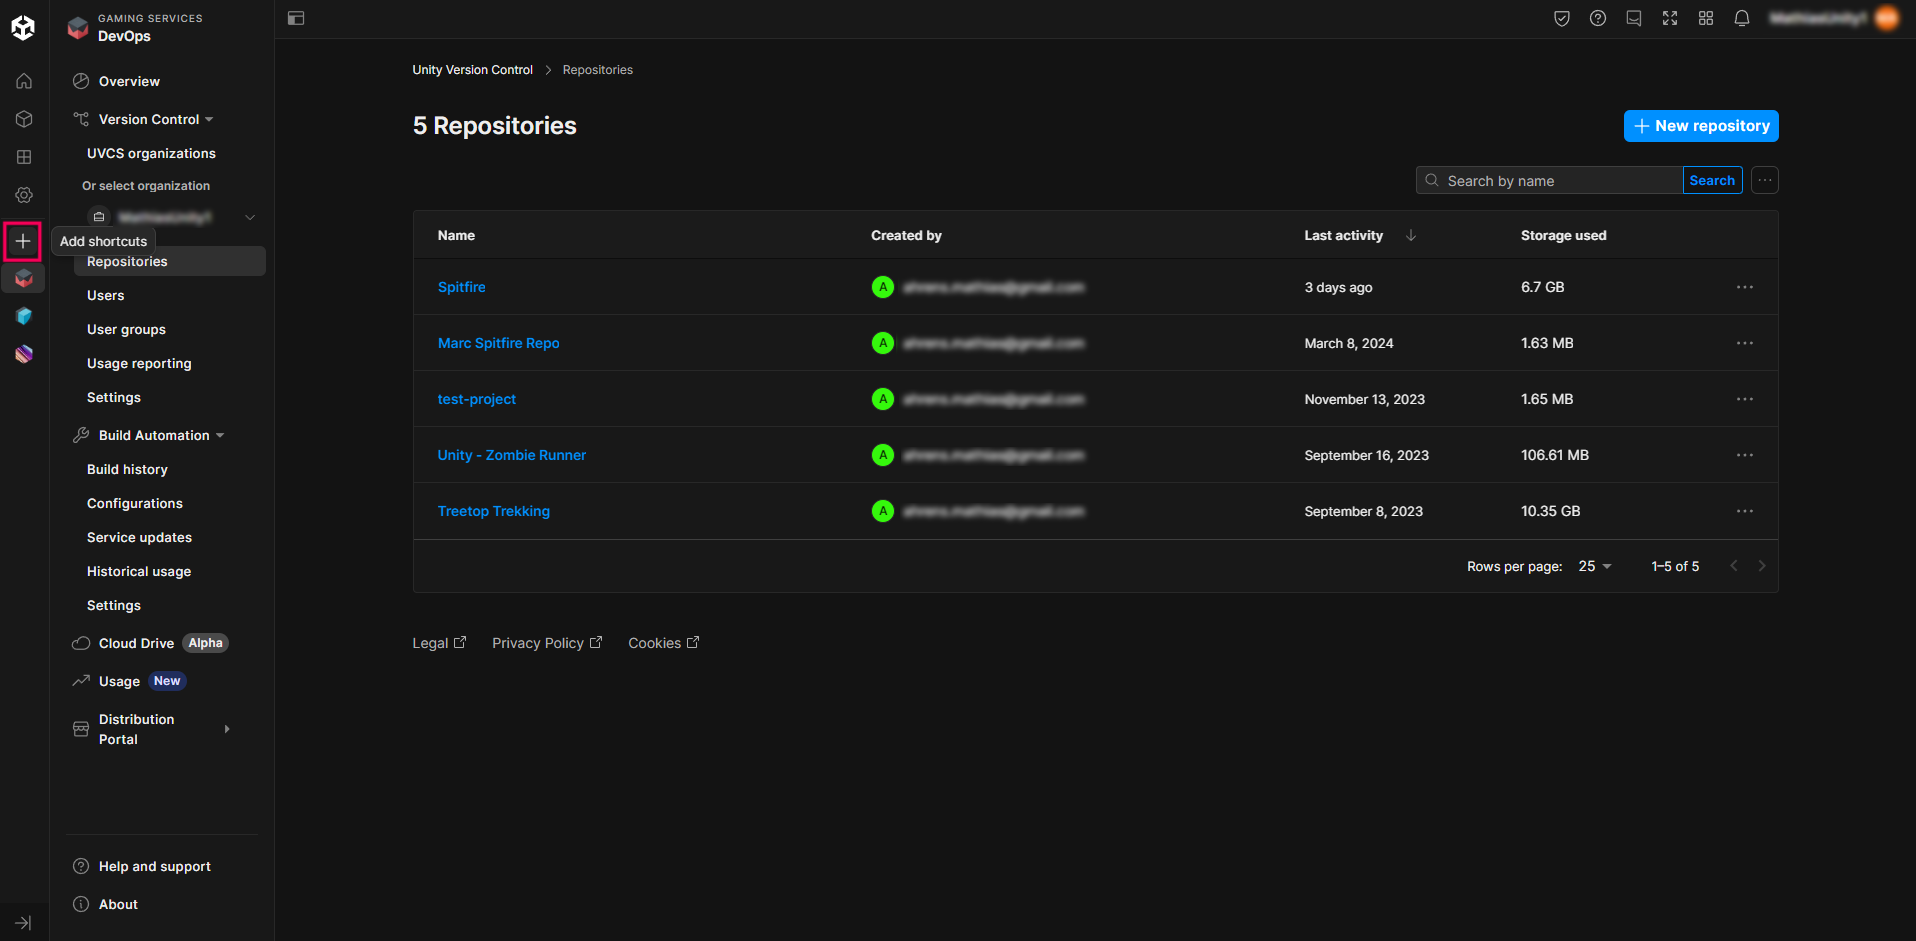Go to Build history menu item

pos(127,469)
